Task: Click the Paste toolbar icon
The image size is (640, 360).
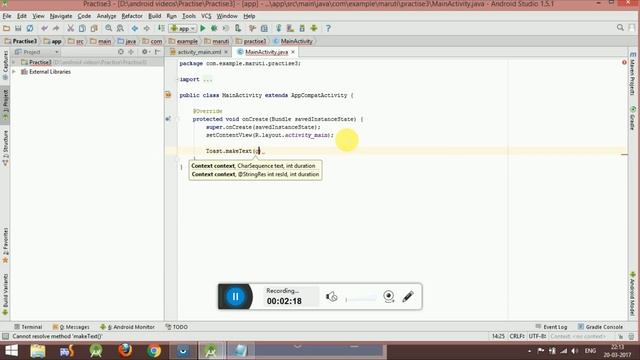Action: point(94,28)
